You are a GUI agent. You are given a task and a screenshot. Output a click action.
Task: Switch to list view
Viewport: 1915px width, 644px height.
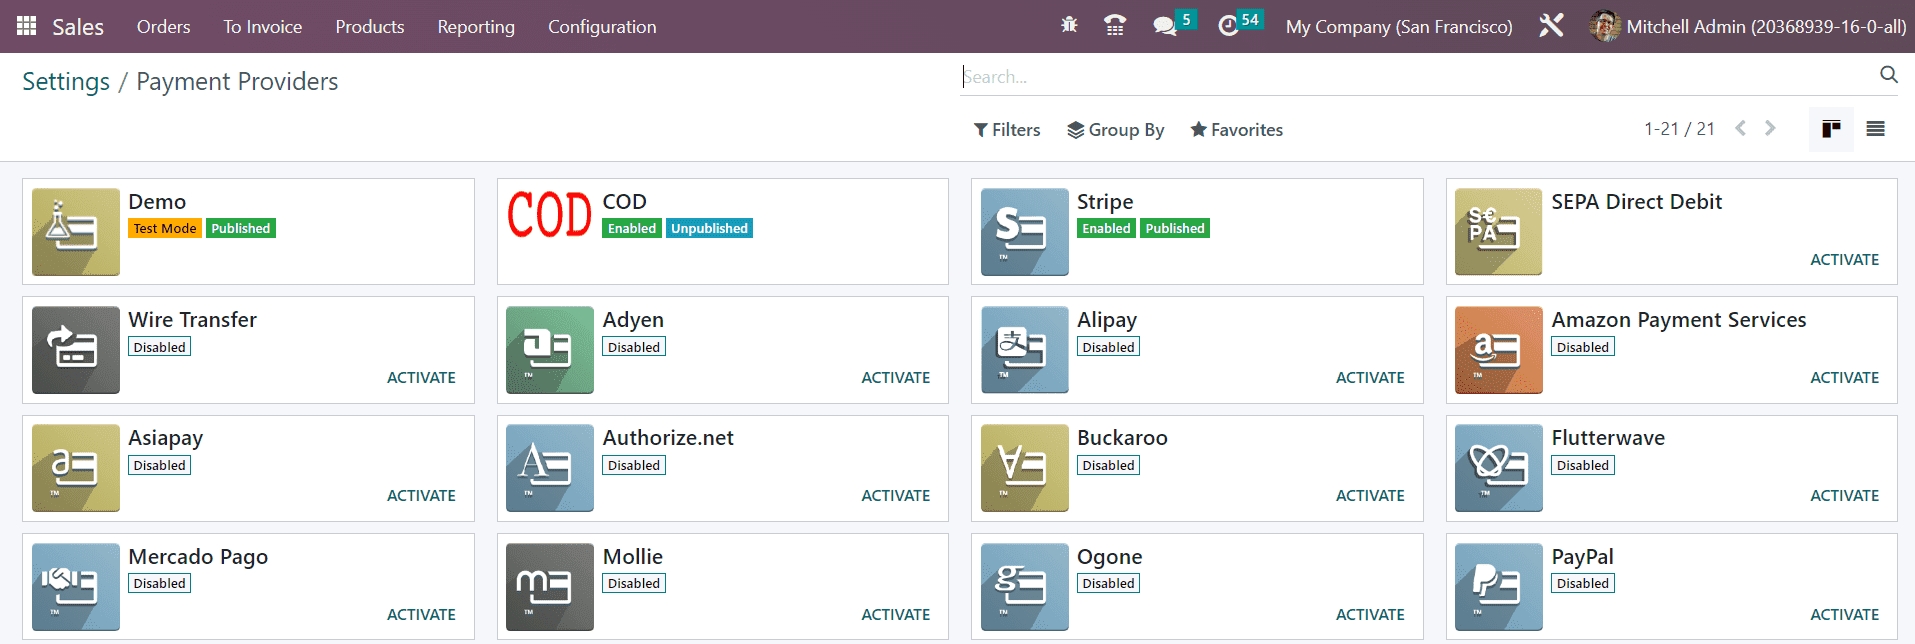point(1875,129)
